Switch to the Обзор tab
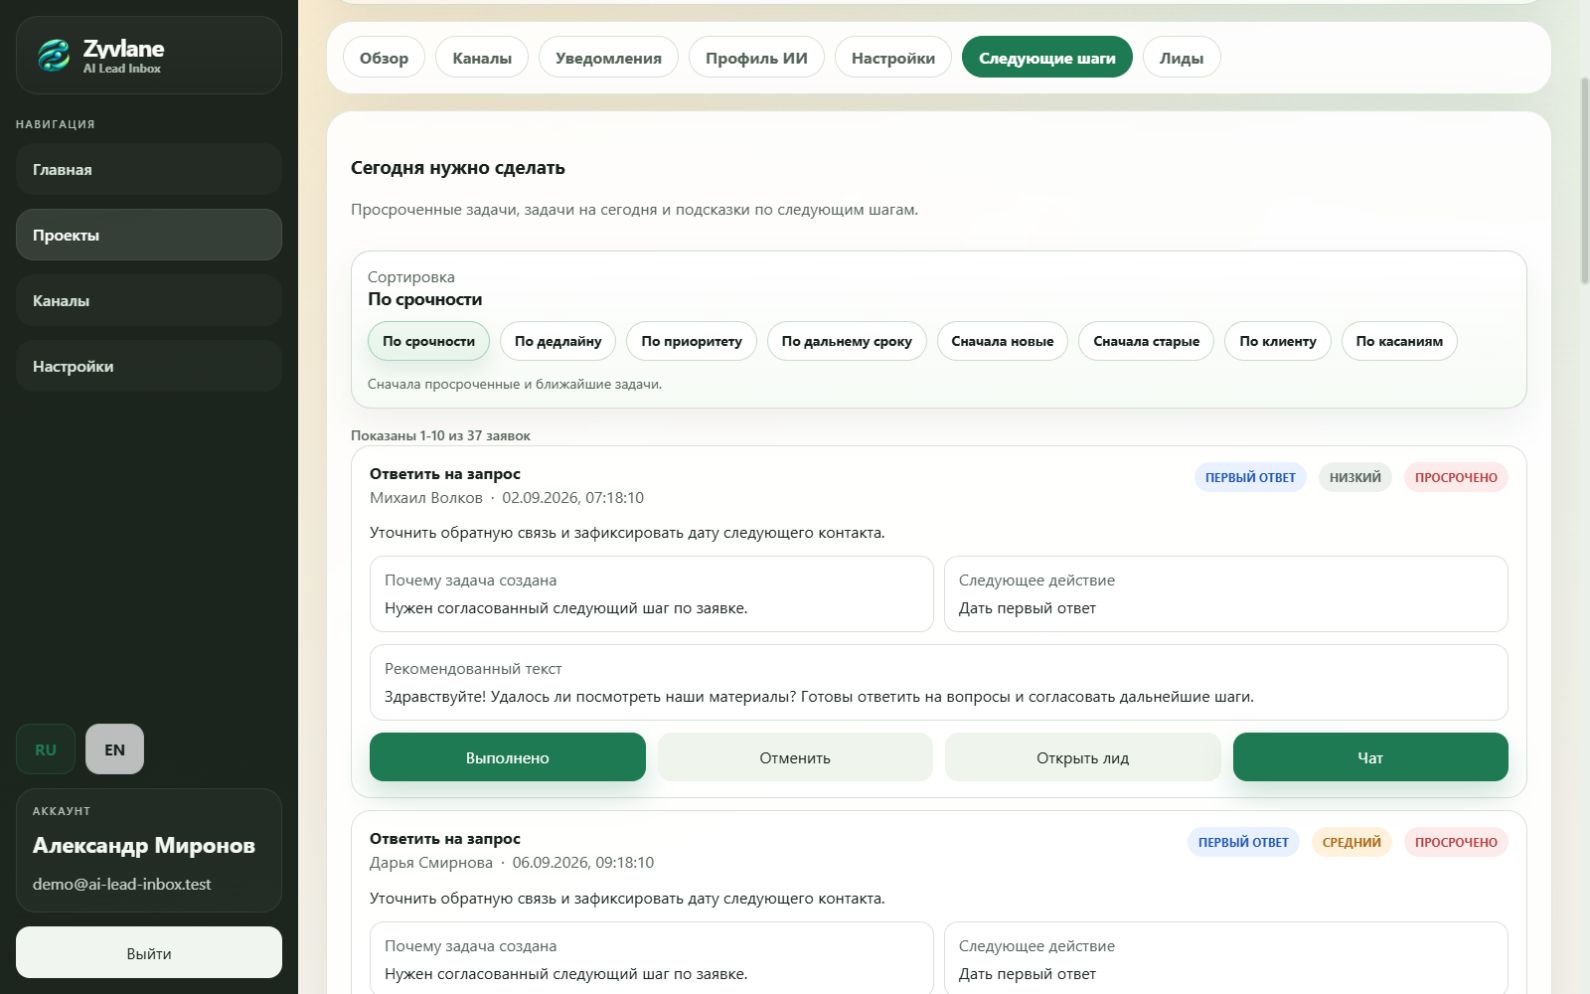 click(x=384, y=57)
